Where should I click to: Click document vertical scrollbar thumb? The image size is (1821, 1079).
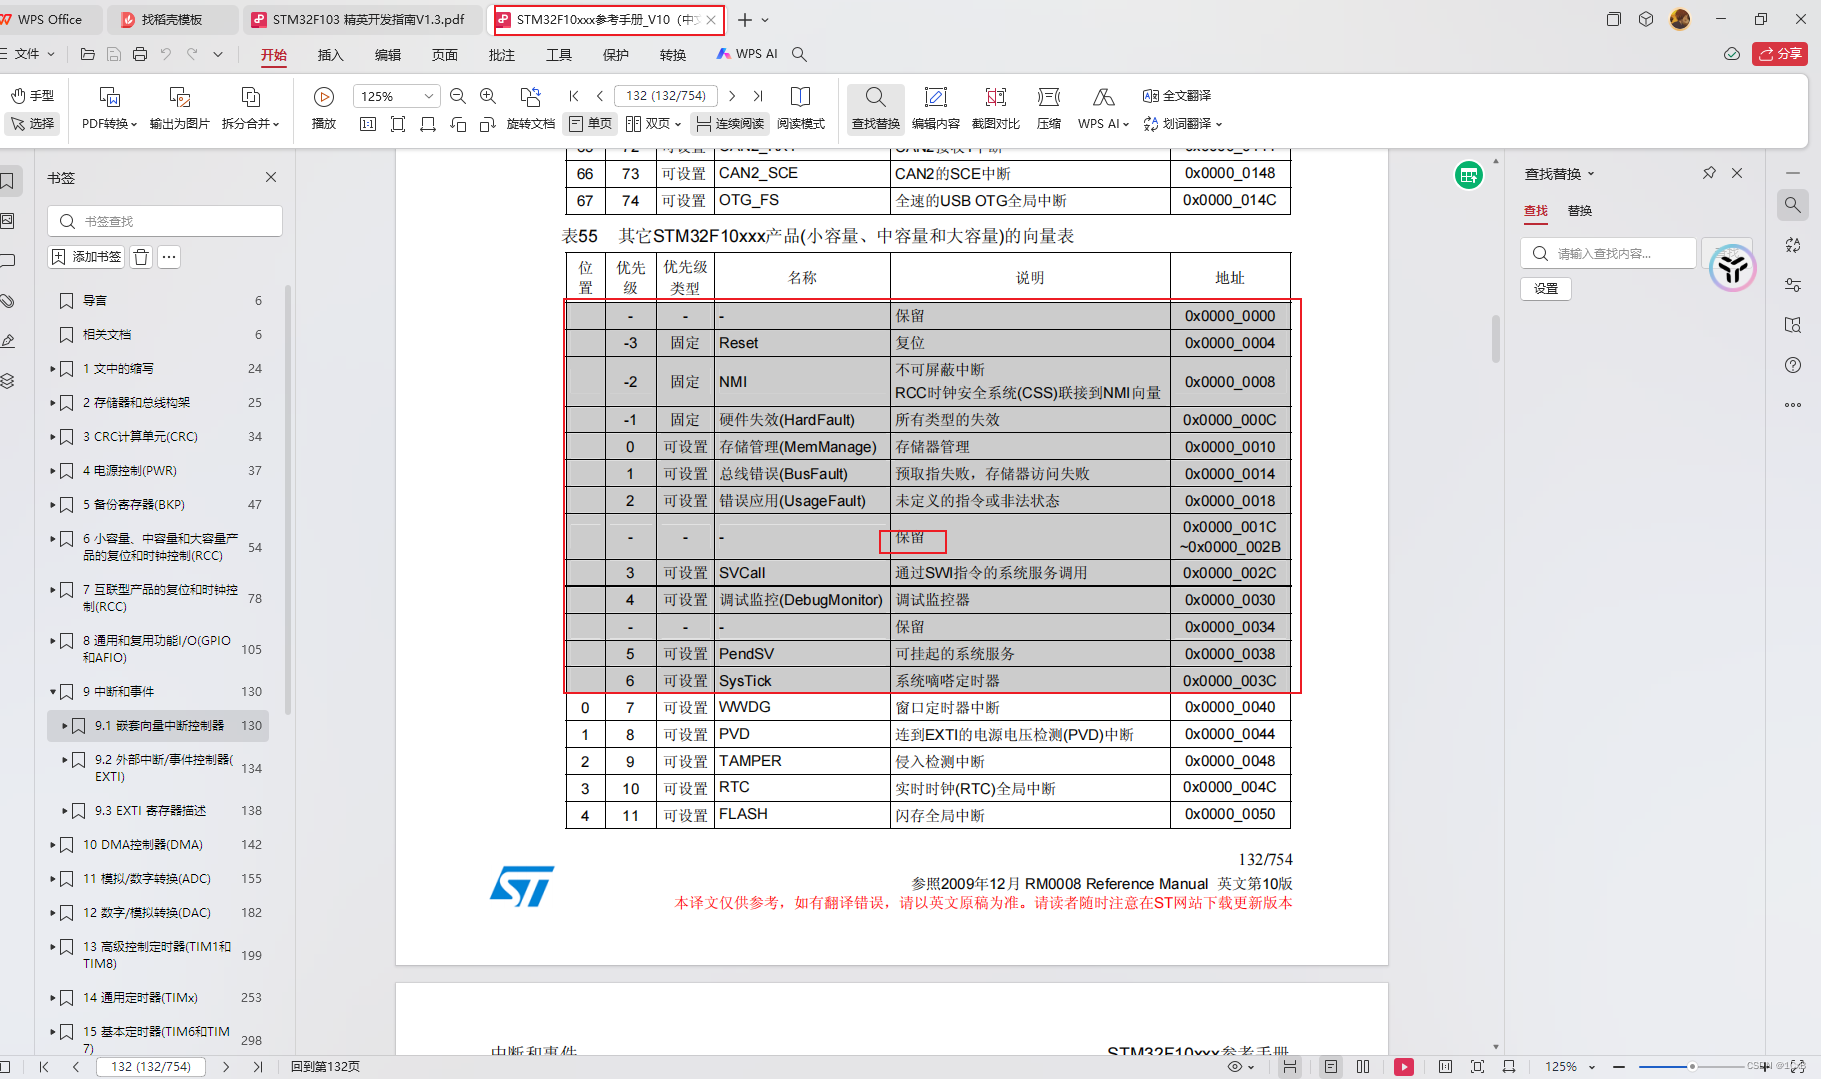tap(1496, 338)
